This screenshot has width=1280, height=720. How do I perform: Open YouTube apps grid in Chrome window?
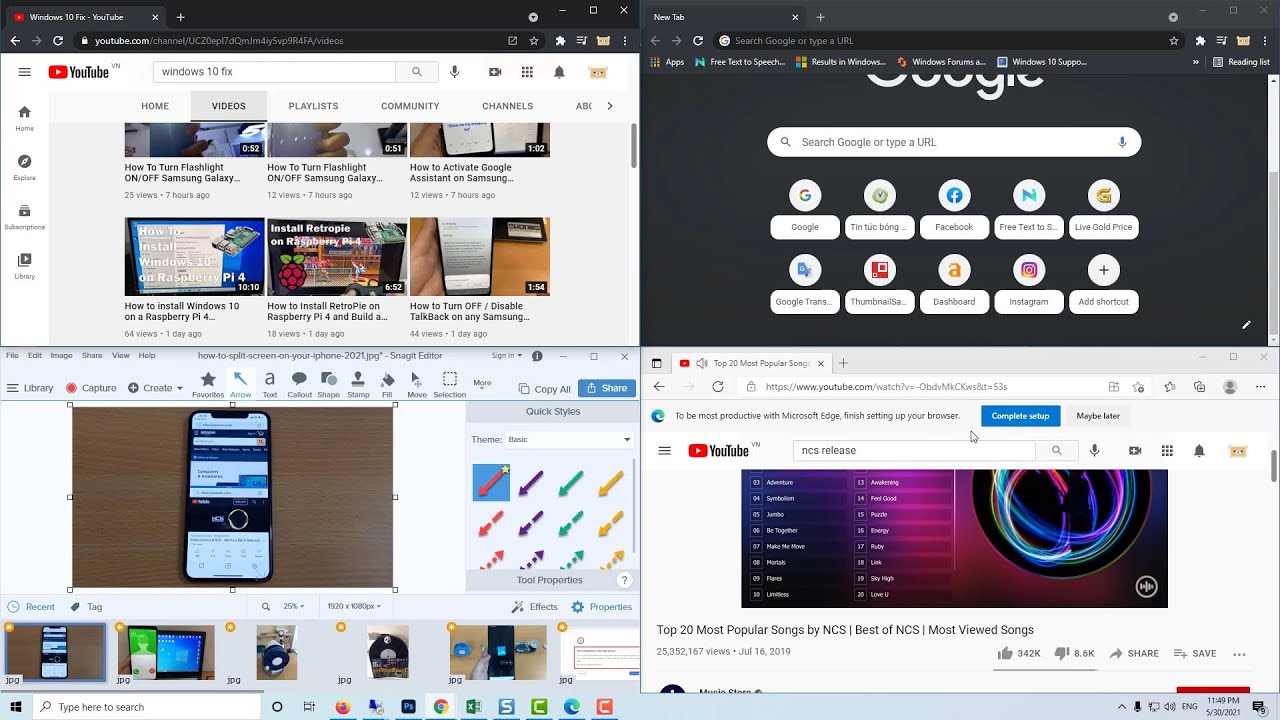coord(527,72)
